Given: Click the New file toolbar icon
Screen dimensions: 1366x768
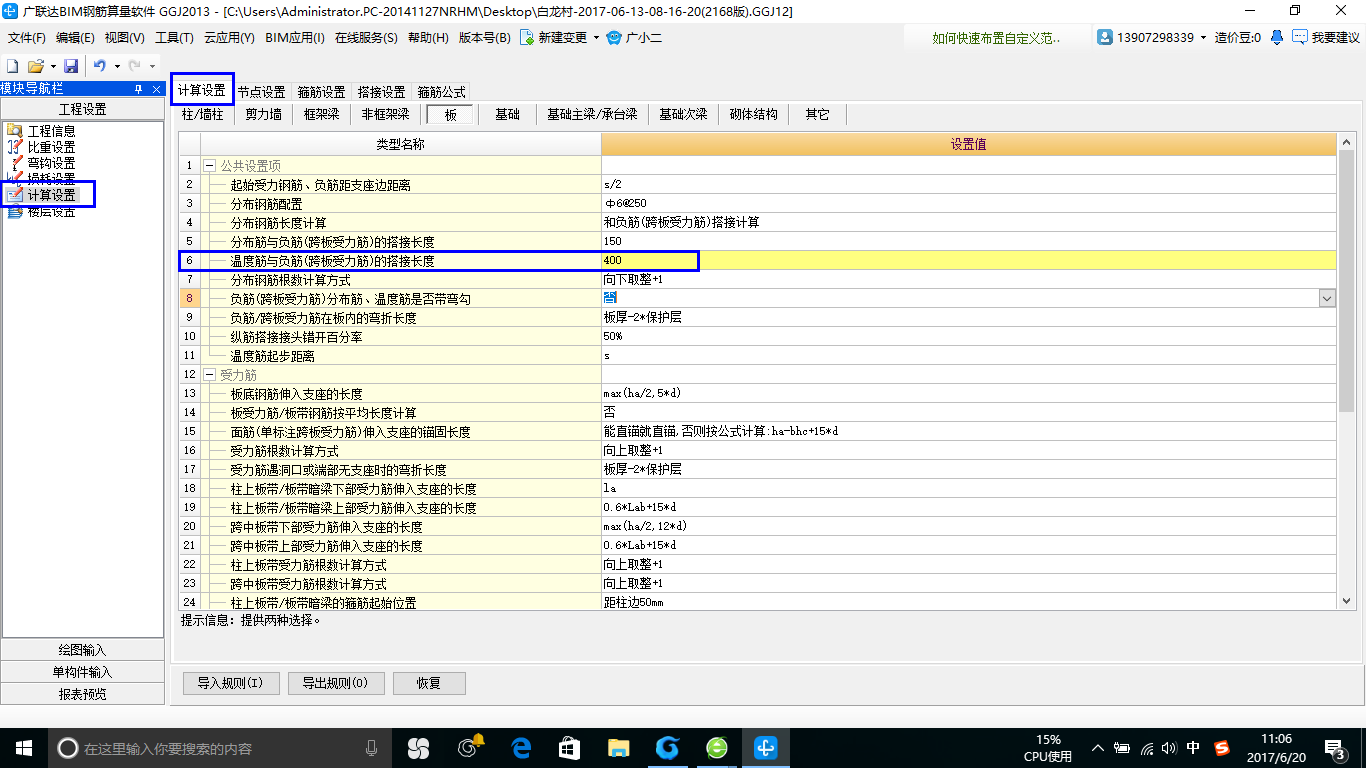Looking at the screenshot, I should pos(13,66).
